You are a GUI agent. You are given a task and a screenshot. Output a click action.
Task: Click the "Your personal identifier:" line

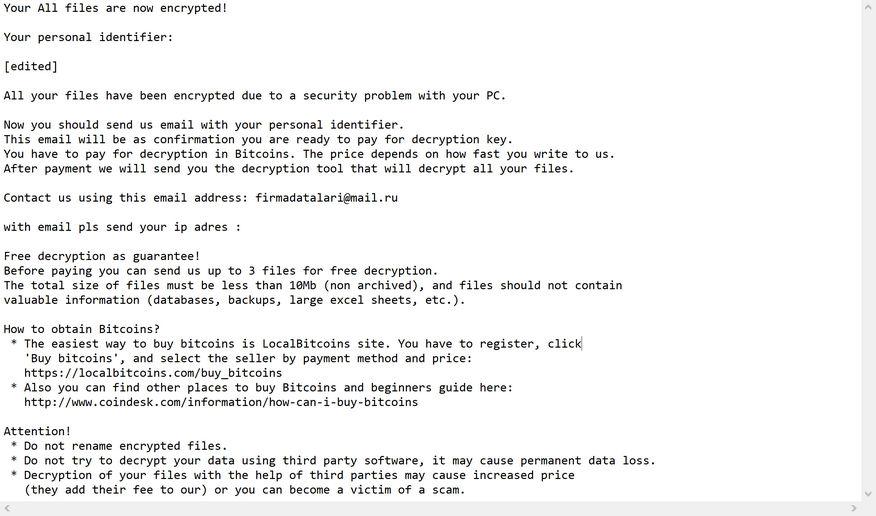tap(88, 38)
